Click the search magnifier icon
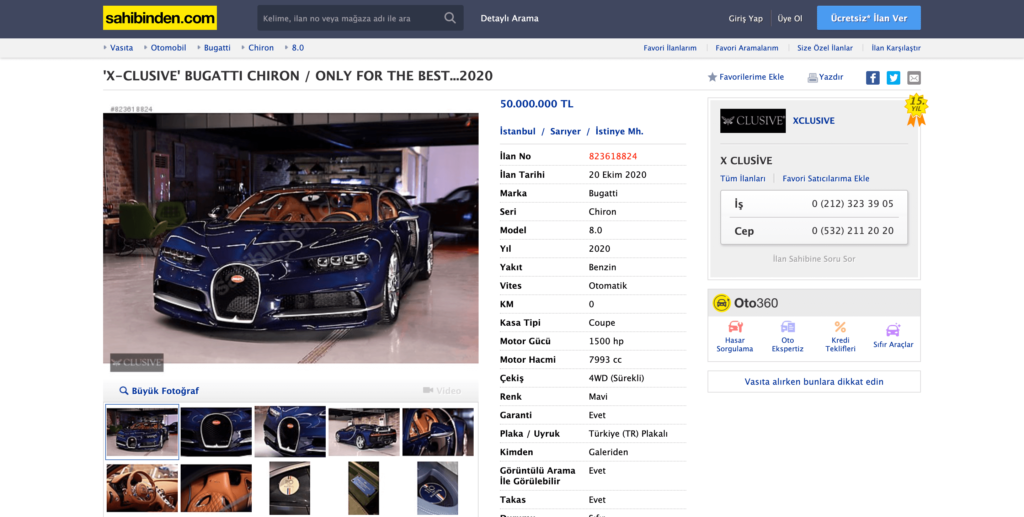1024x517 pixels. [x=450, y=18]
